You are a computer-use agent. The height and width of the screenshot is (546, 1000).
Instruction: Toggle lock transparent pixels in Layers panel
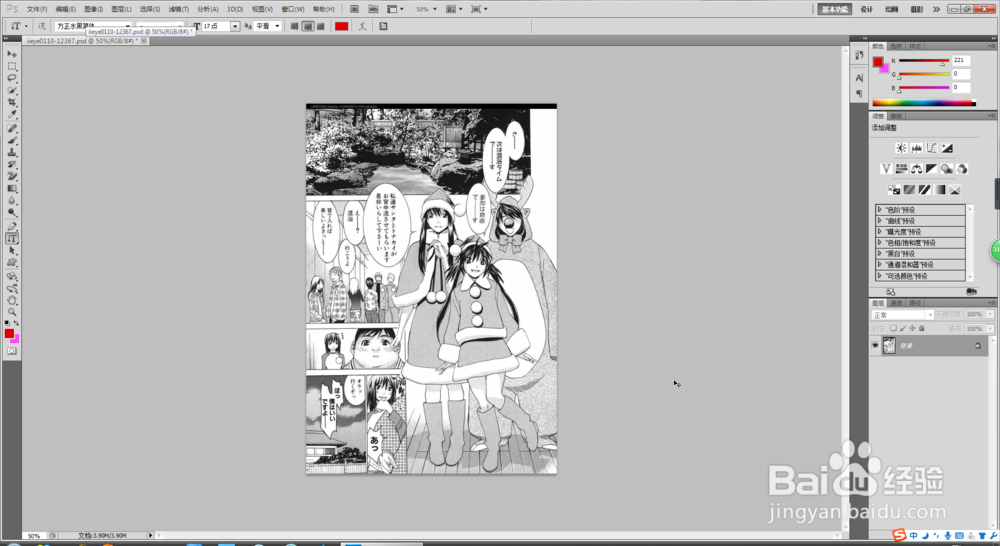pos(893,328)
